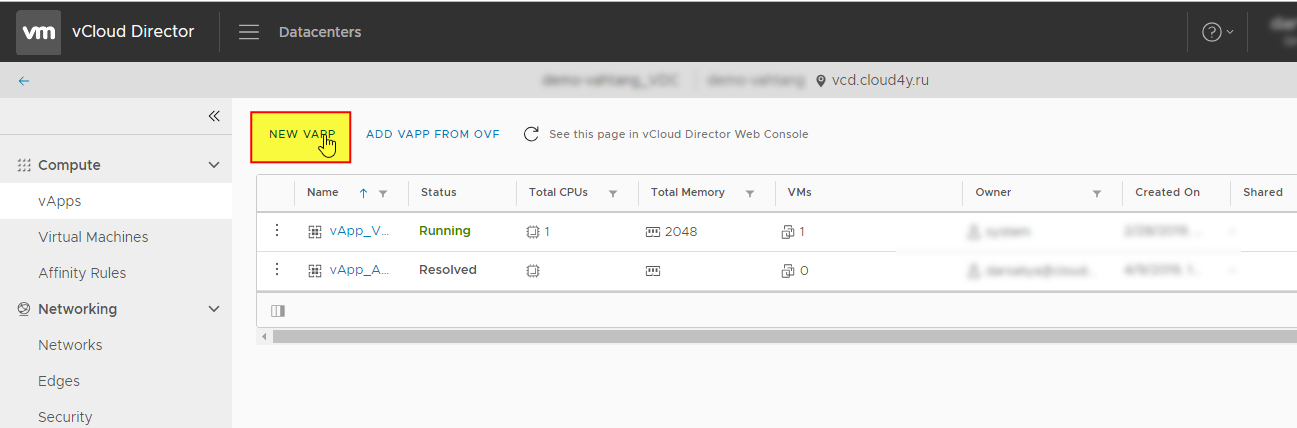This screenshot has height=428, width=1297.
Task: Click the vm logo
Action: coord(39,32)
